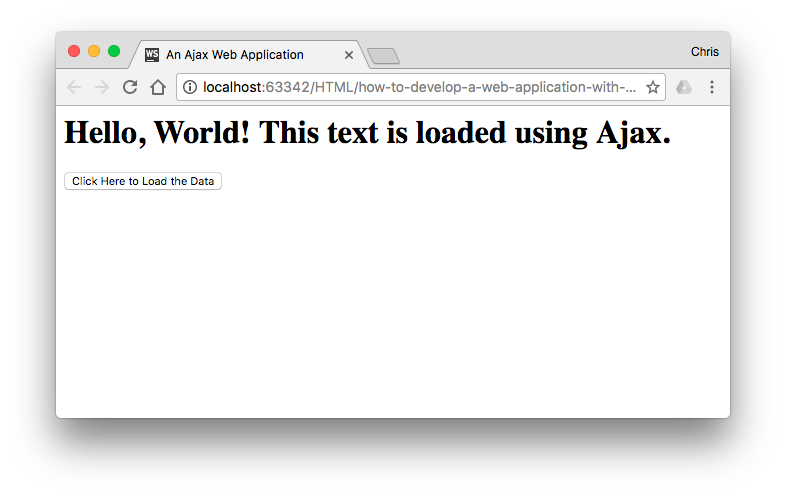The height and width of the screenshot is (498, 786).
Task: View site information via the info icon
Action: (189, 87)
